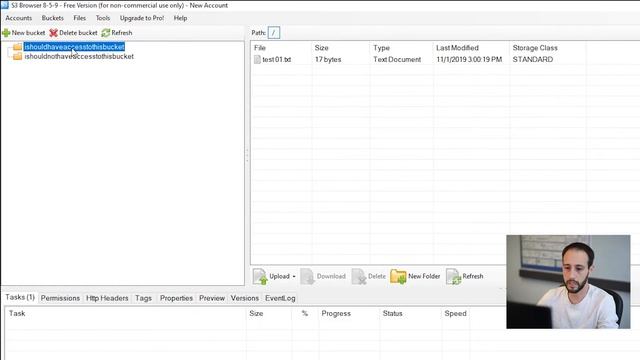Open the Files menu
640x360 pixels.
80,18
